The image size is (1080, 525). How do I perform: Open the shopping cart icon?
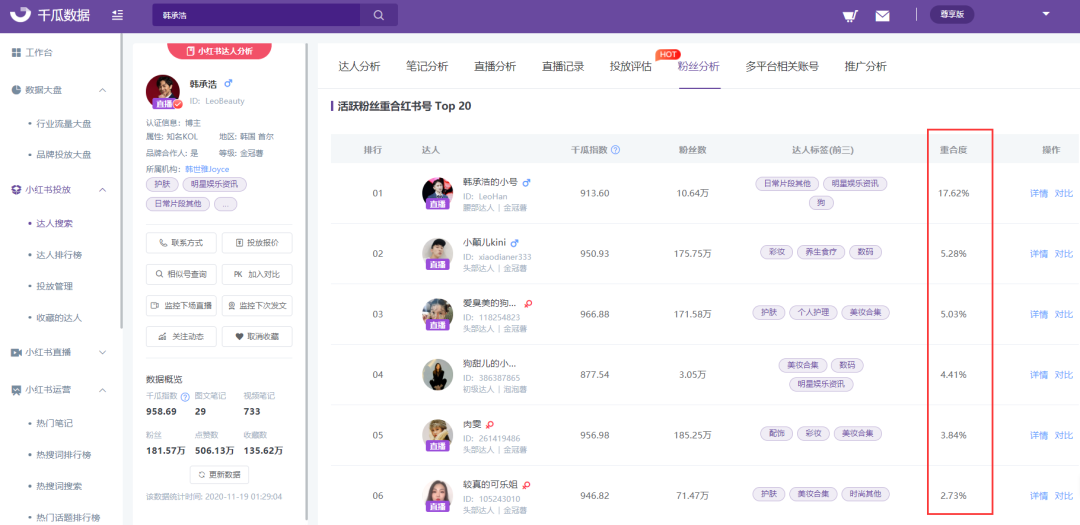point(850,16)
